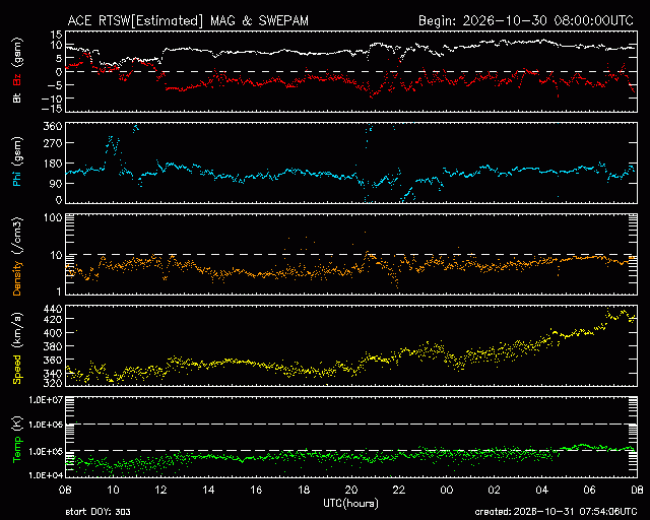650x520 pixels.
Task: Click the '1.0E+06' temperature tick label
Action: coord(46,425)
